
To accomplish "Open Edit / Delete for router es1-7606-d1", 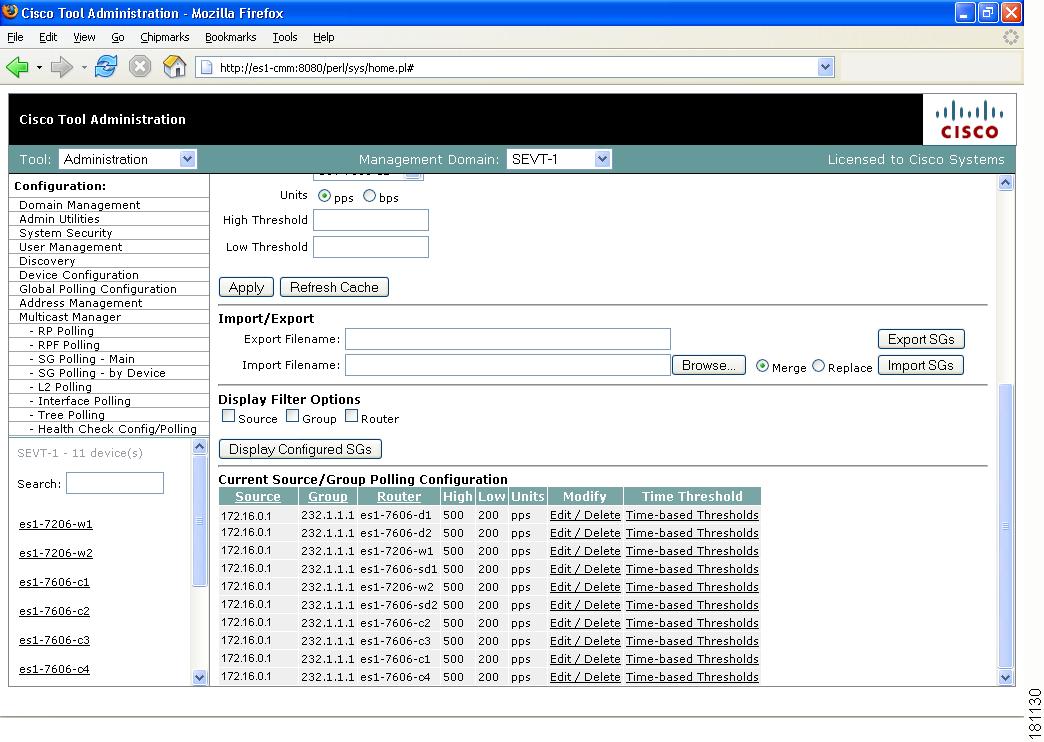I will pyautogui.click(x=585, y=515).
